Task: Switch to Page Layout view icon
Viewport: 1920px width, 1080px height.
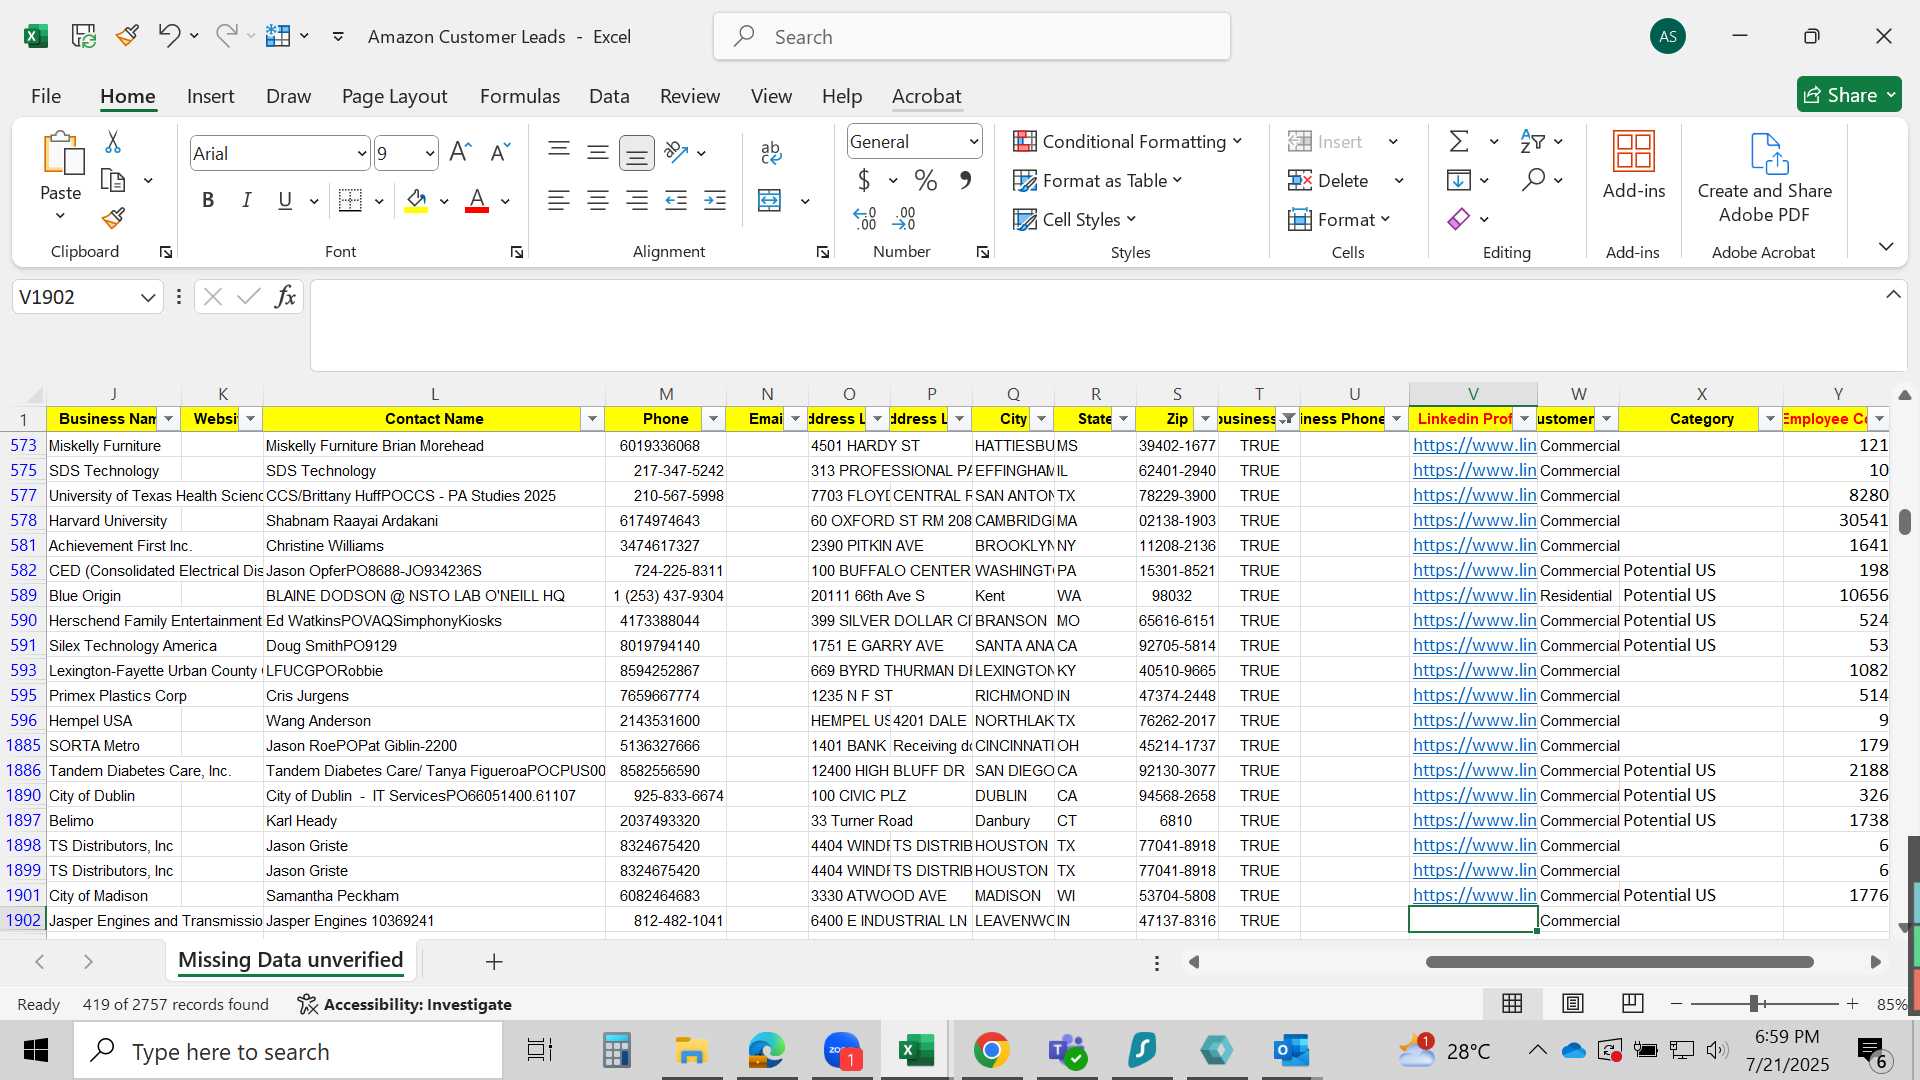Action: pos(1573,1003)
